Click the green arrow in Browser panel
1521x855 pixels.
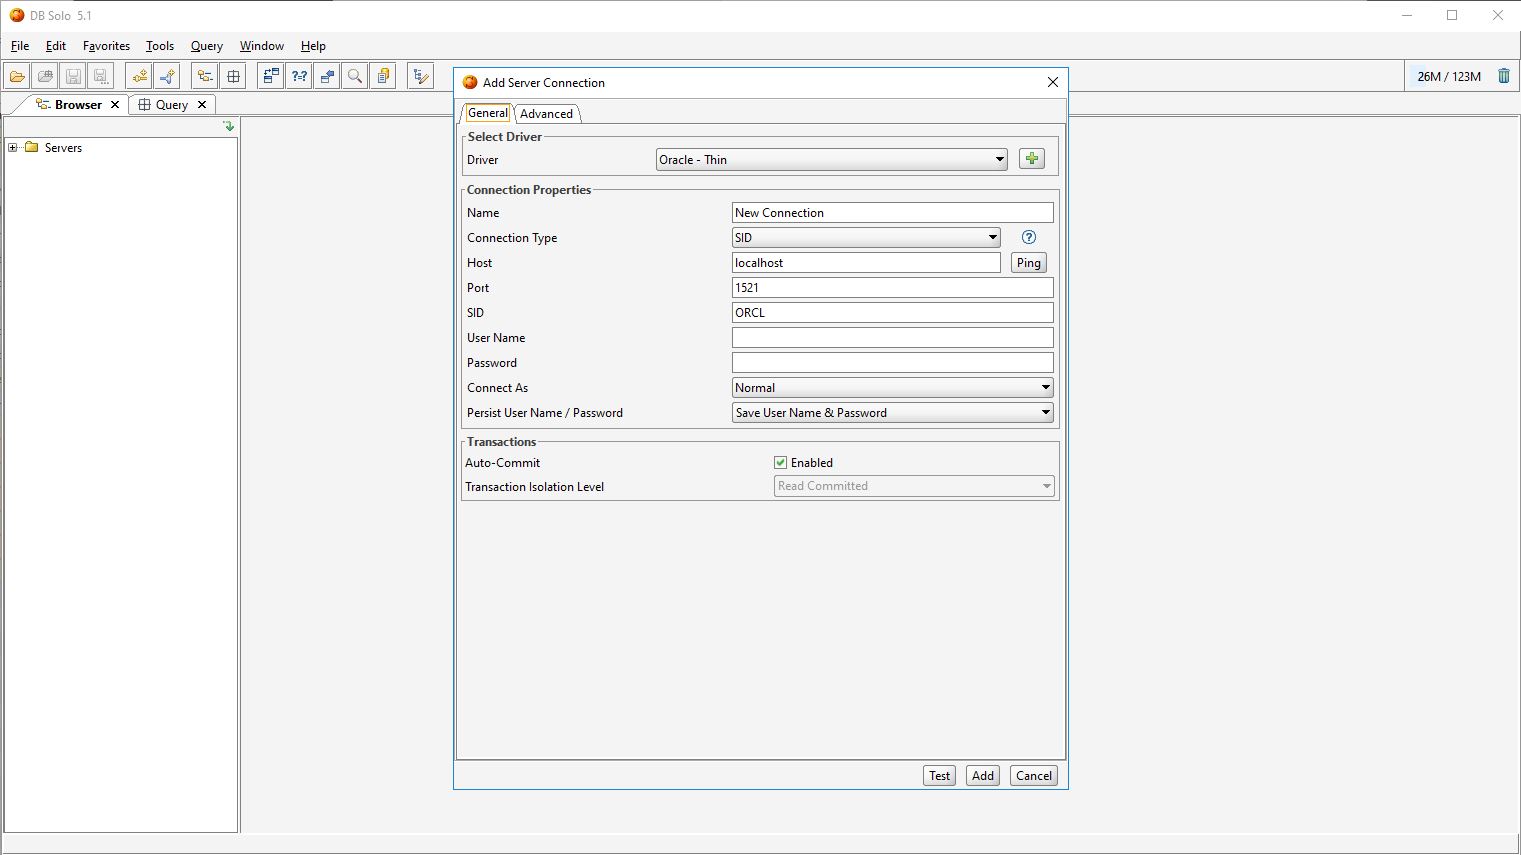(229, 126)
